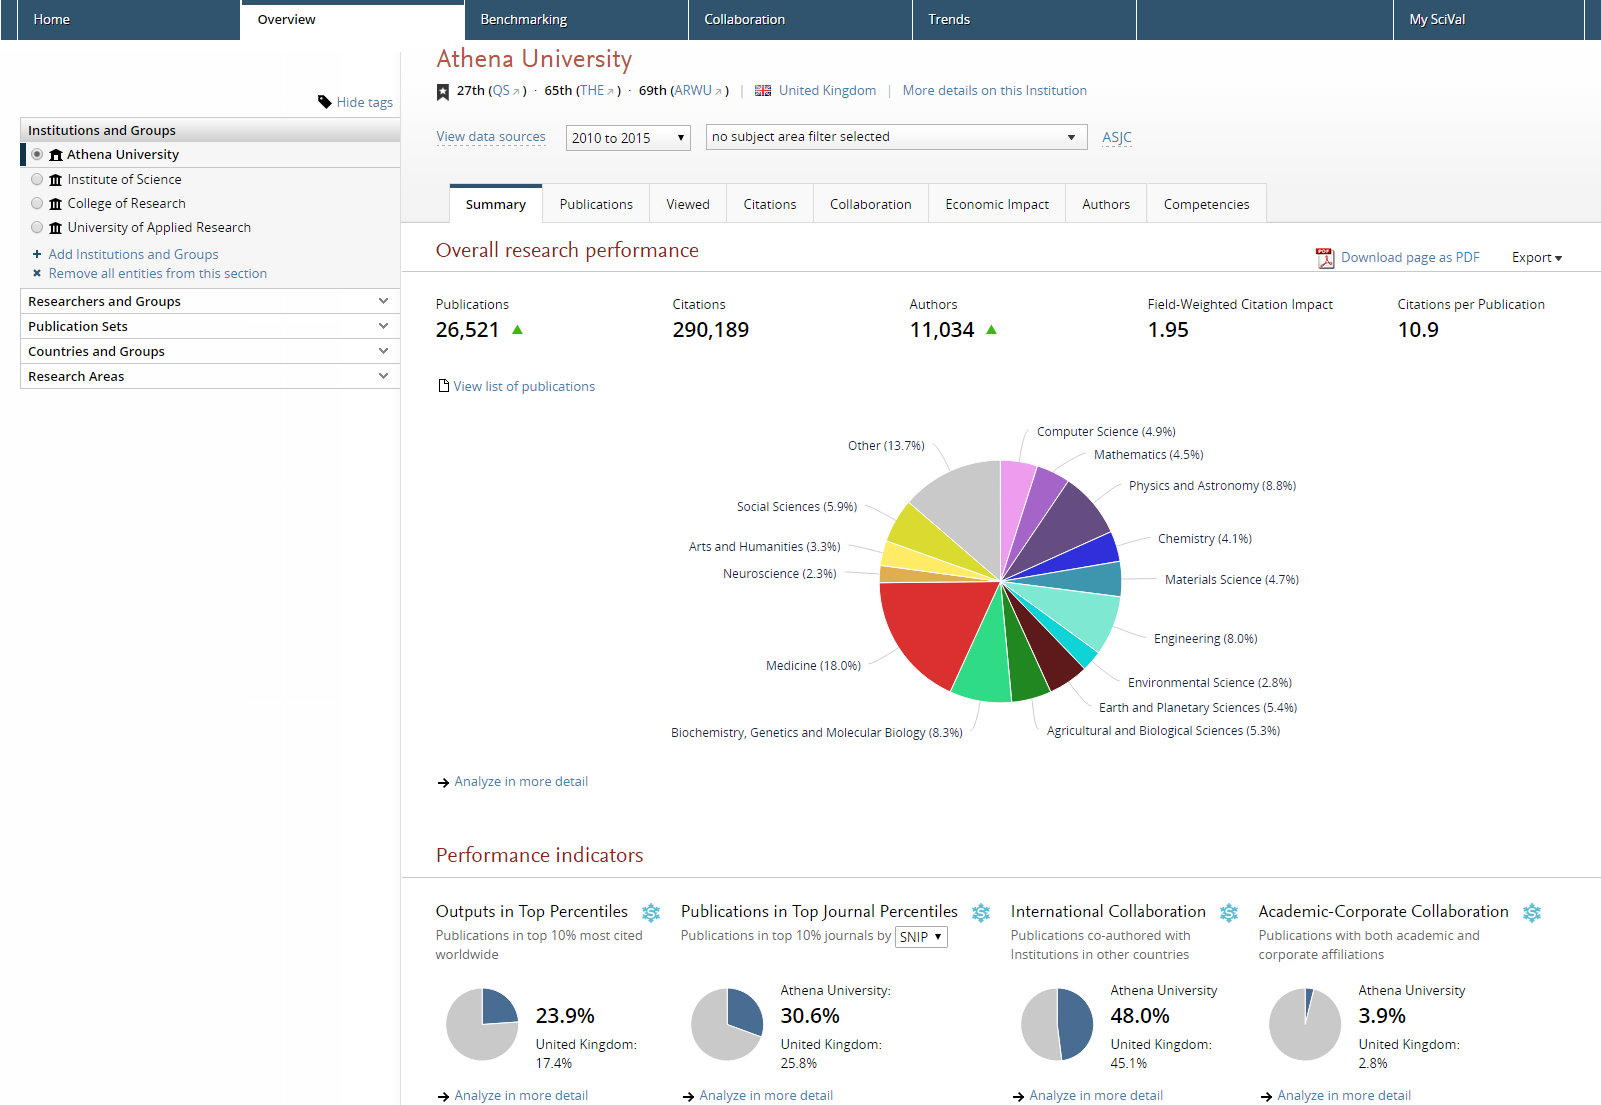Click Outputs in Top Percentiles snowball icon

pos(651,913)
